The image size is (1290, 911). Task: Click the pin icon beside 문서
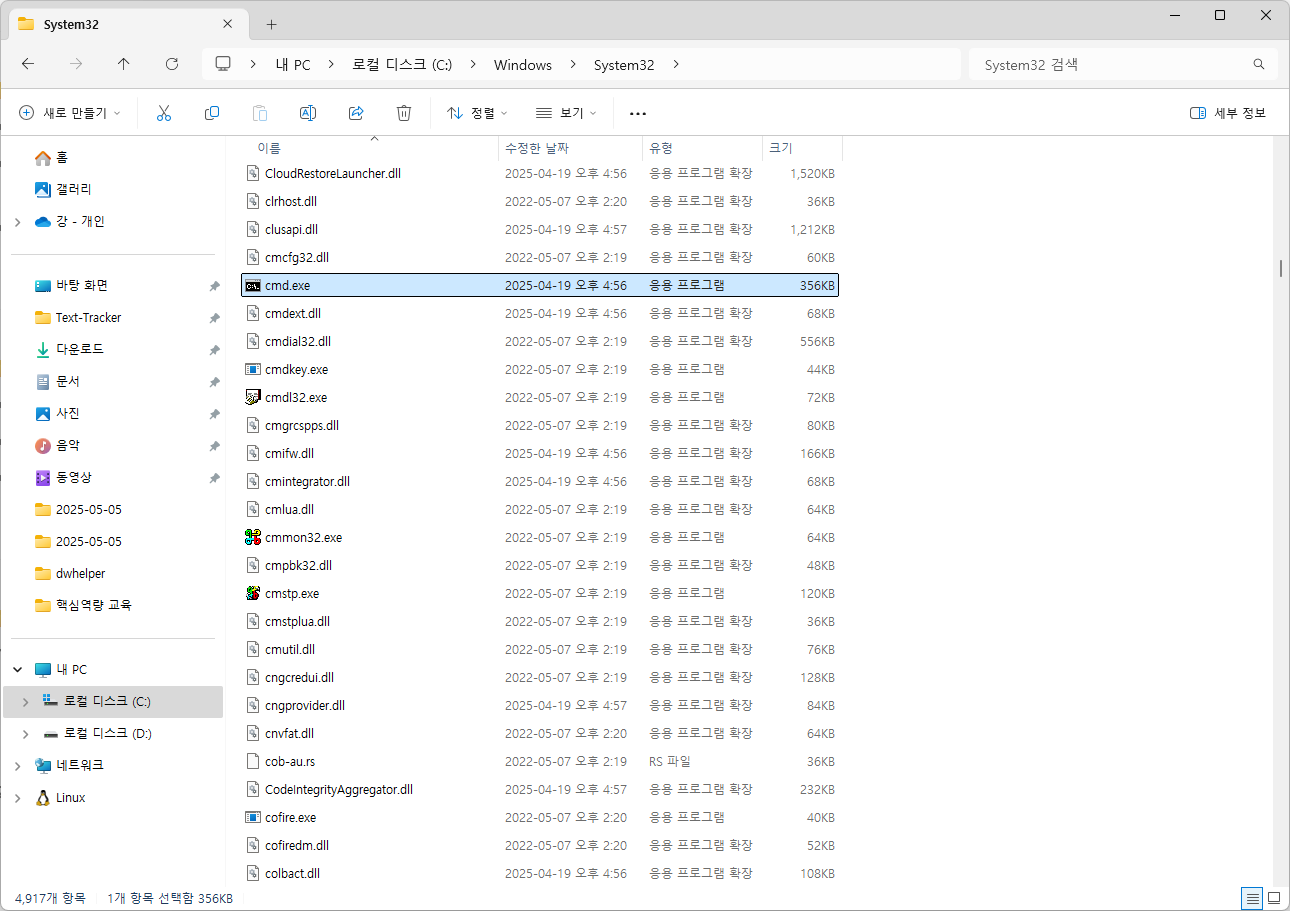coord(214,382)
